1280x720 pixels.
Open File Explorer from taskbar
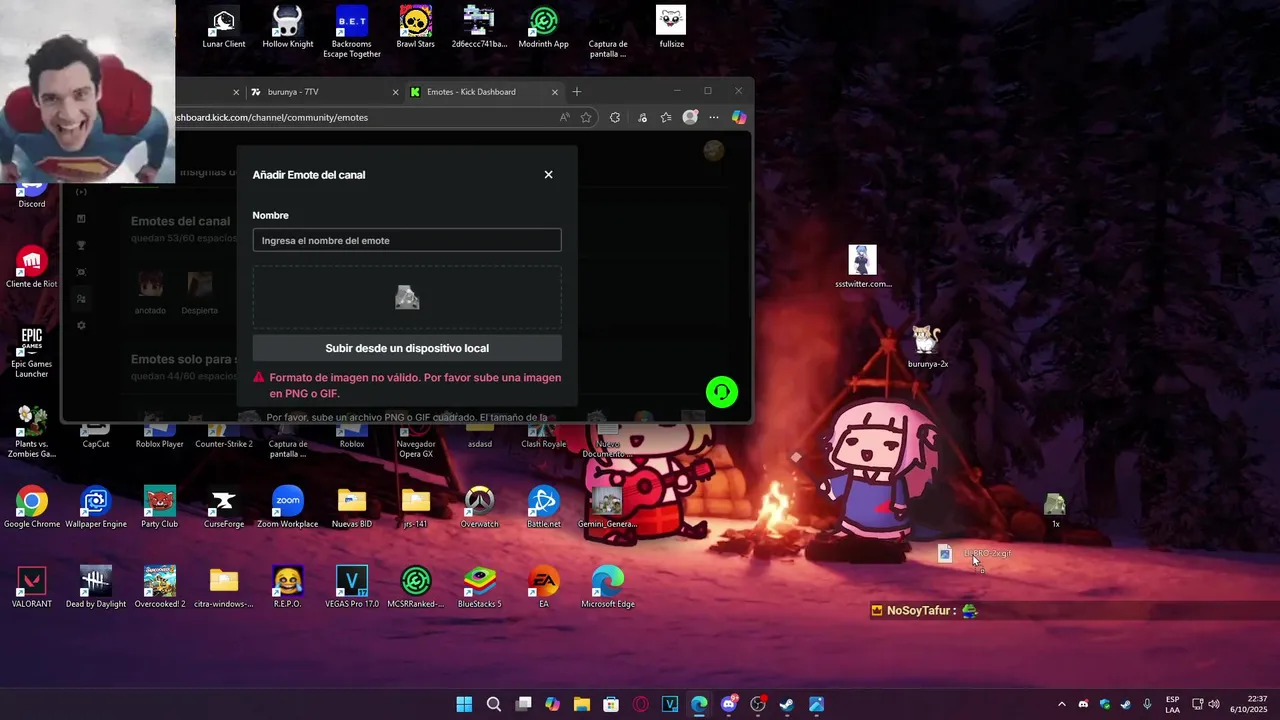point(582,704)
